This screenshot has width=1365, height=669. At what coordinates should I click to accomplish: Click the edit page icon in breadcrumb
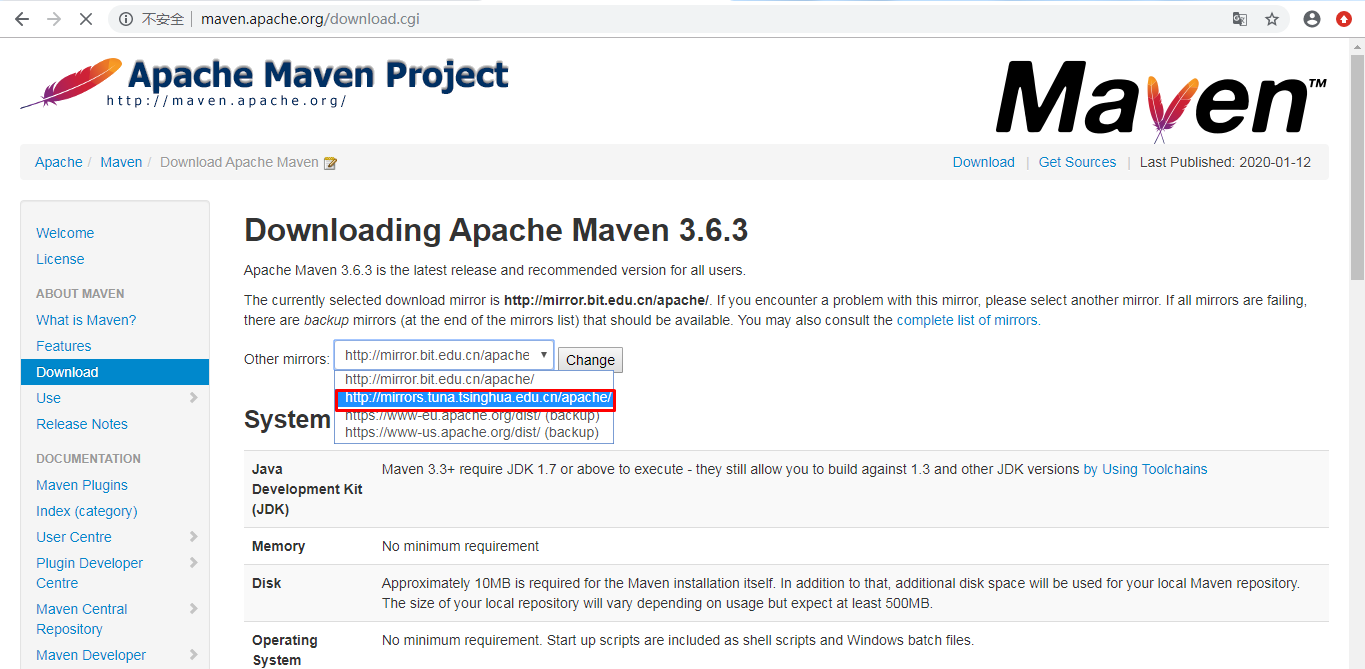[x=330, y=163]
